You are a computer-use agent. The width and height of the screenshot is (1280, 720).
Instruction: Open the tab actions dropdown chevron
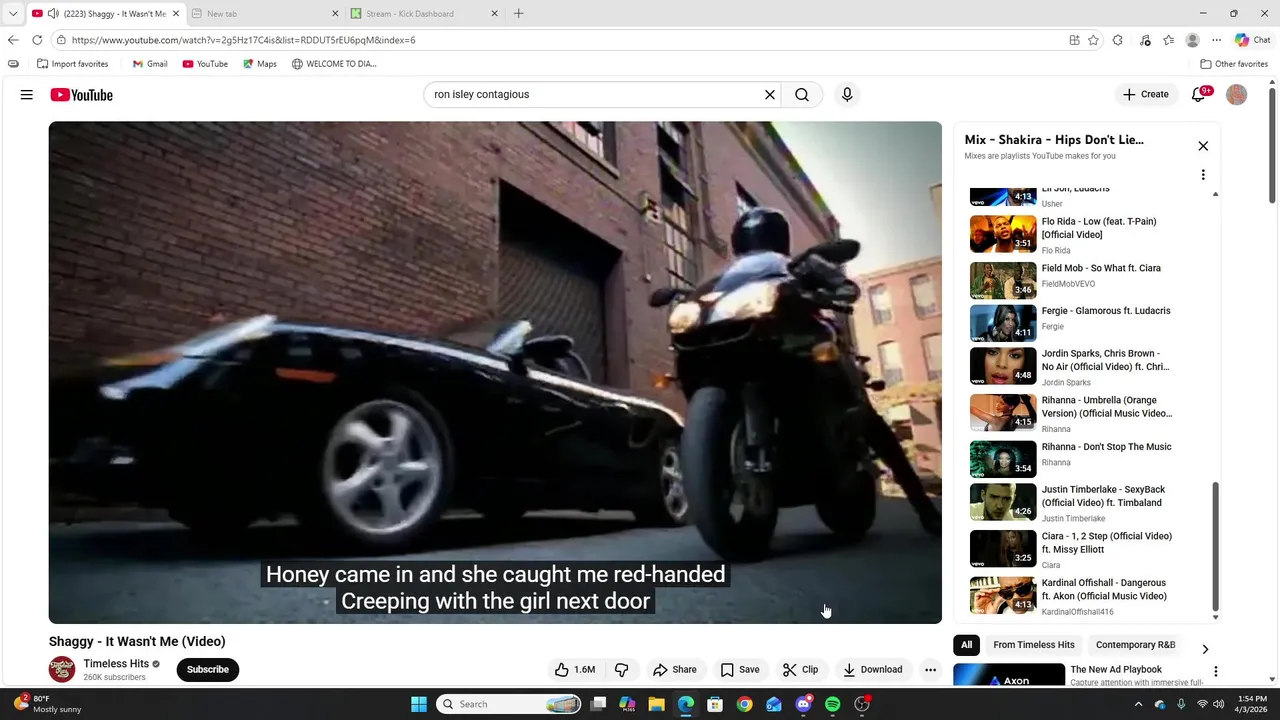pyautogui.click(x=13, y=14)
